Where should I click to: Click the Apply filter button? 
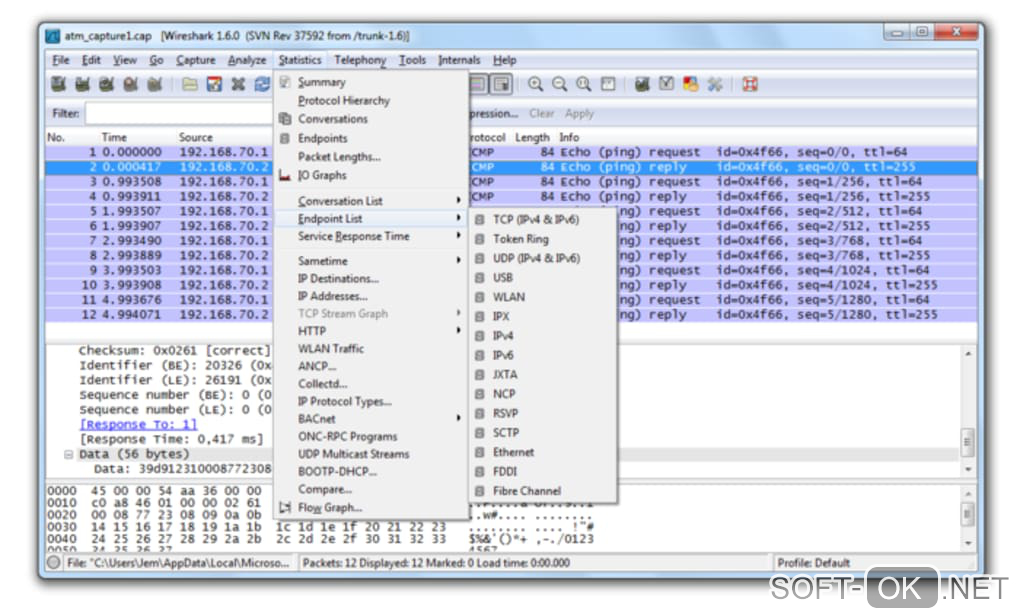[579, 113]
